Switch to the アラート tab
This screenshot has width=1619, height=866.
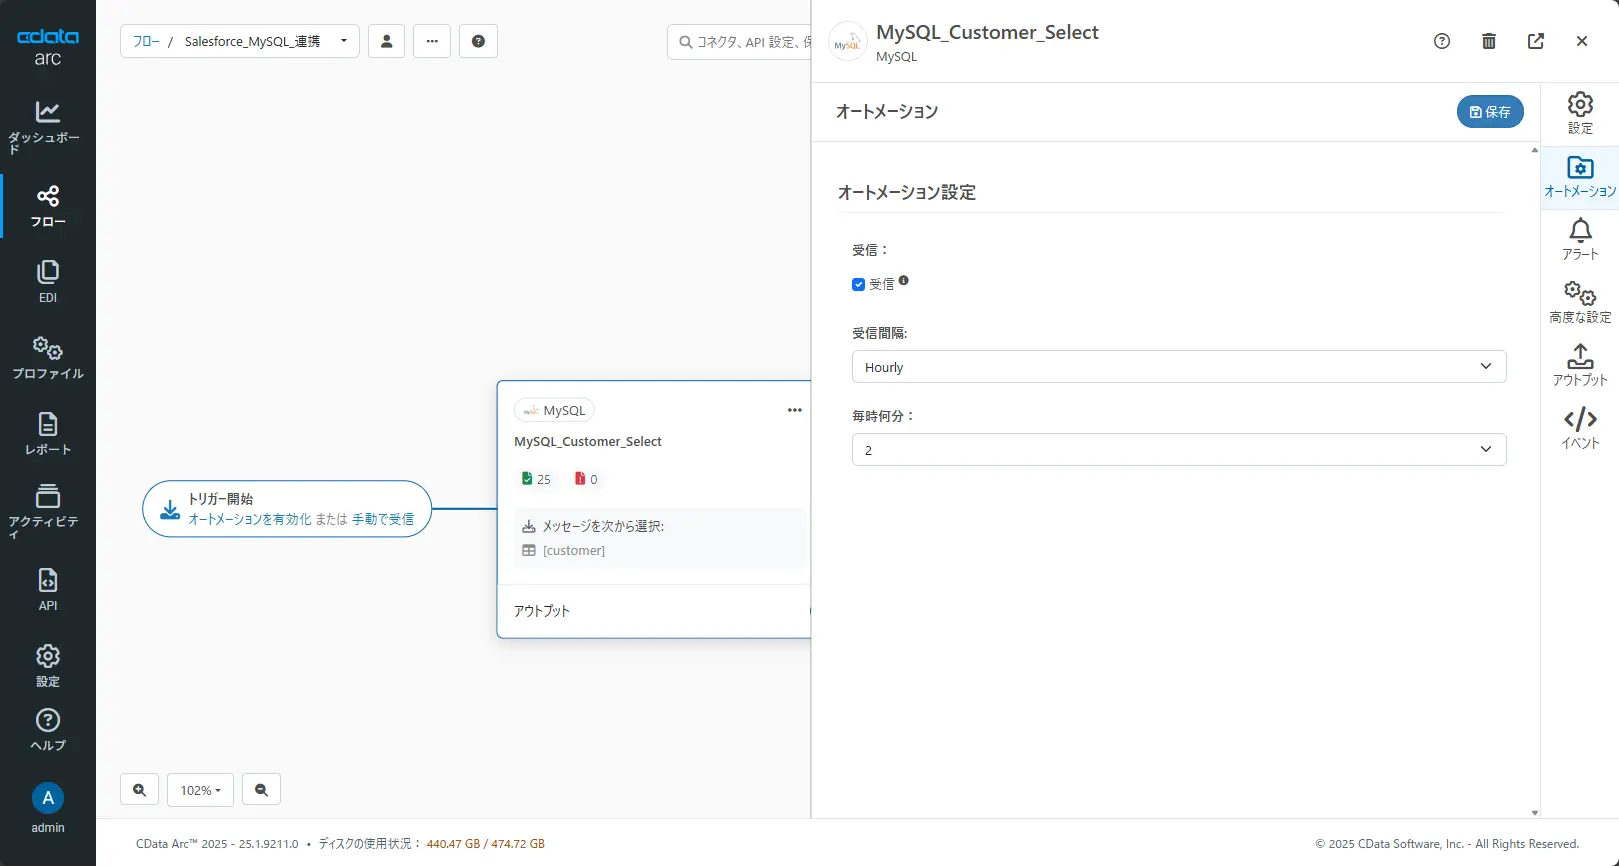coord(1580,240)
